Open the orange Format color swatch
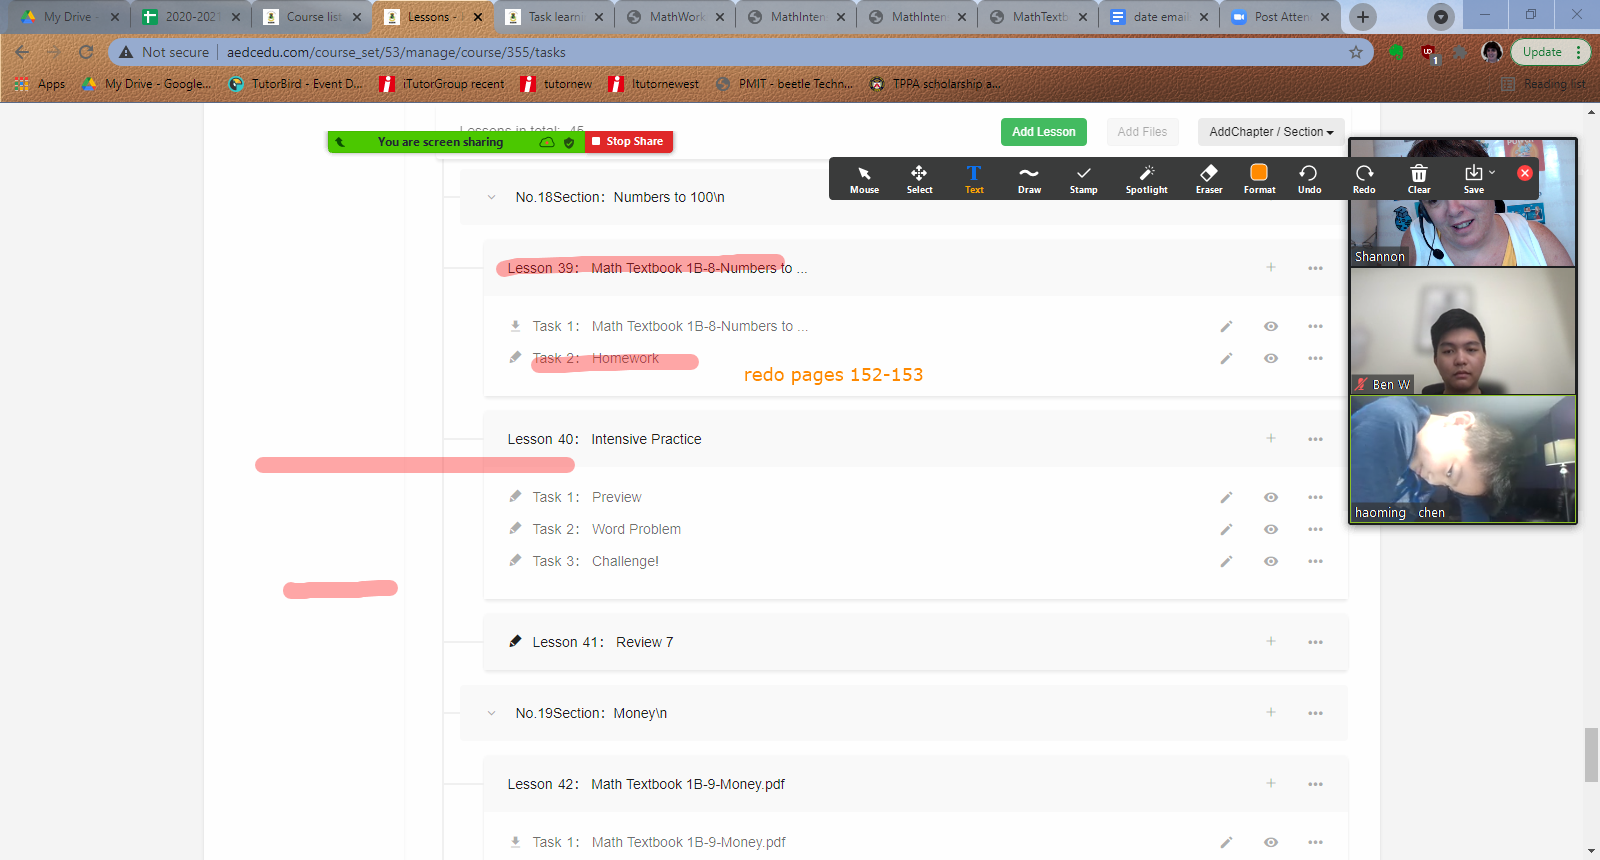Screen dimensions: 1600x860 1259,173
